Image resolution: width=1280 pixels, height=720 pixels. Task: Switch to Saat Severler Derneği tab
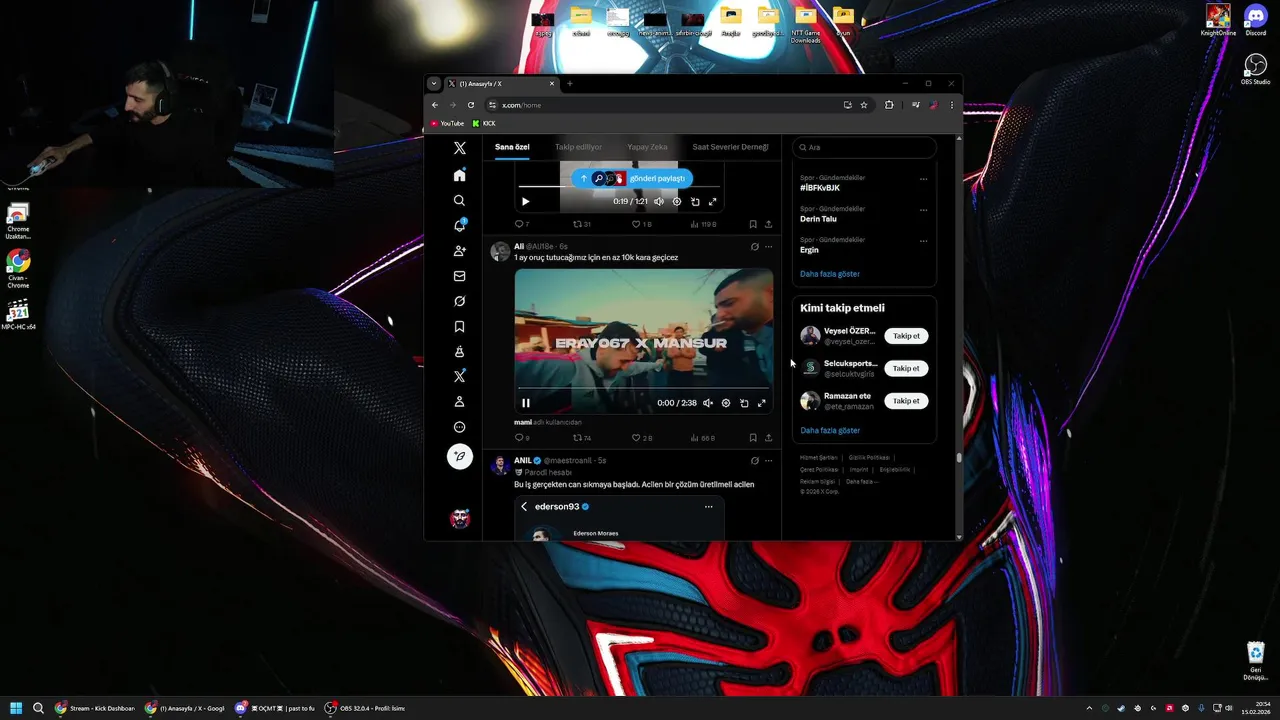click(730, 147)
